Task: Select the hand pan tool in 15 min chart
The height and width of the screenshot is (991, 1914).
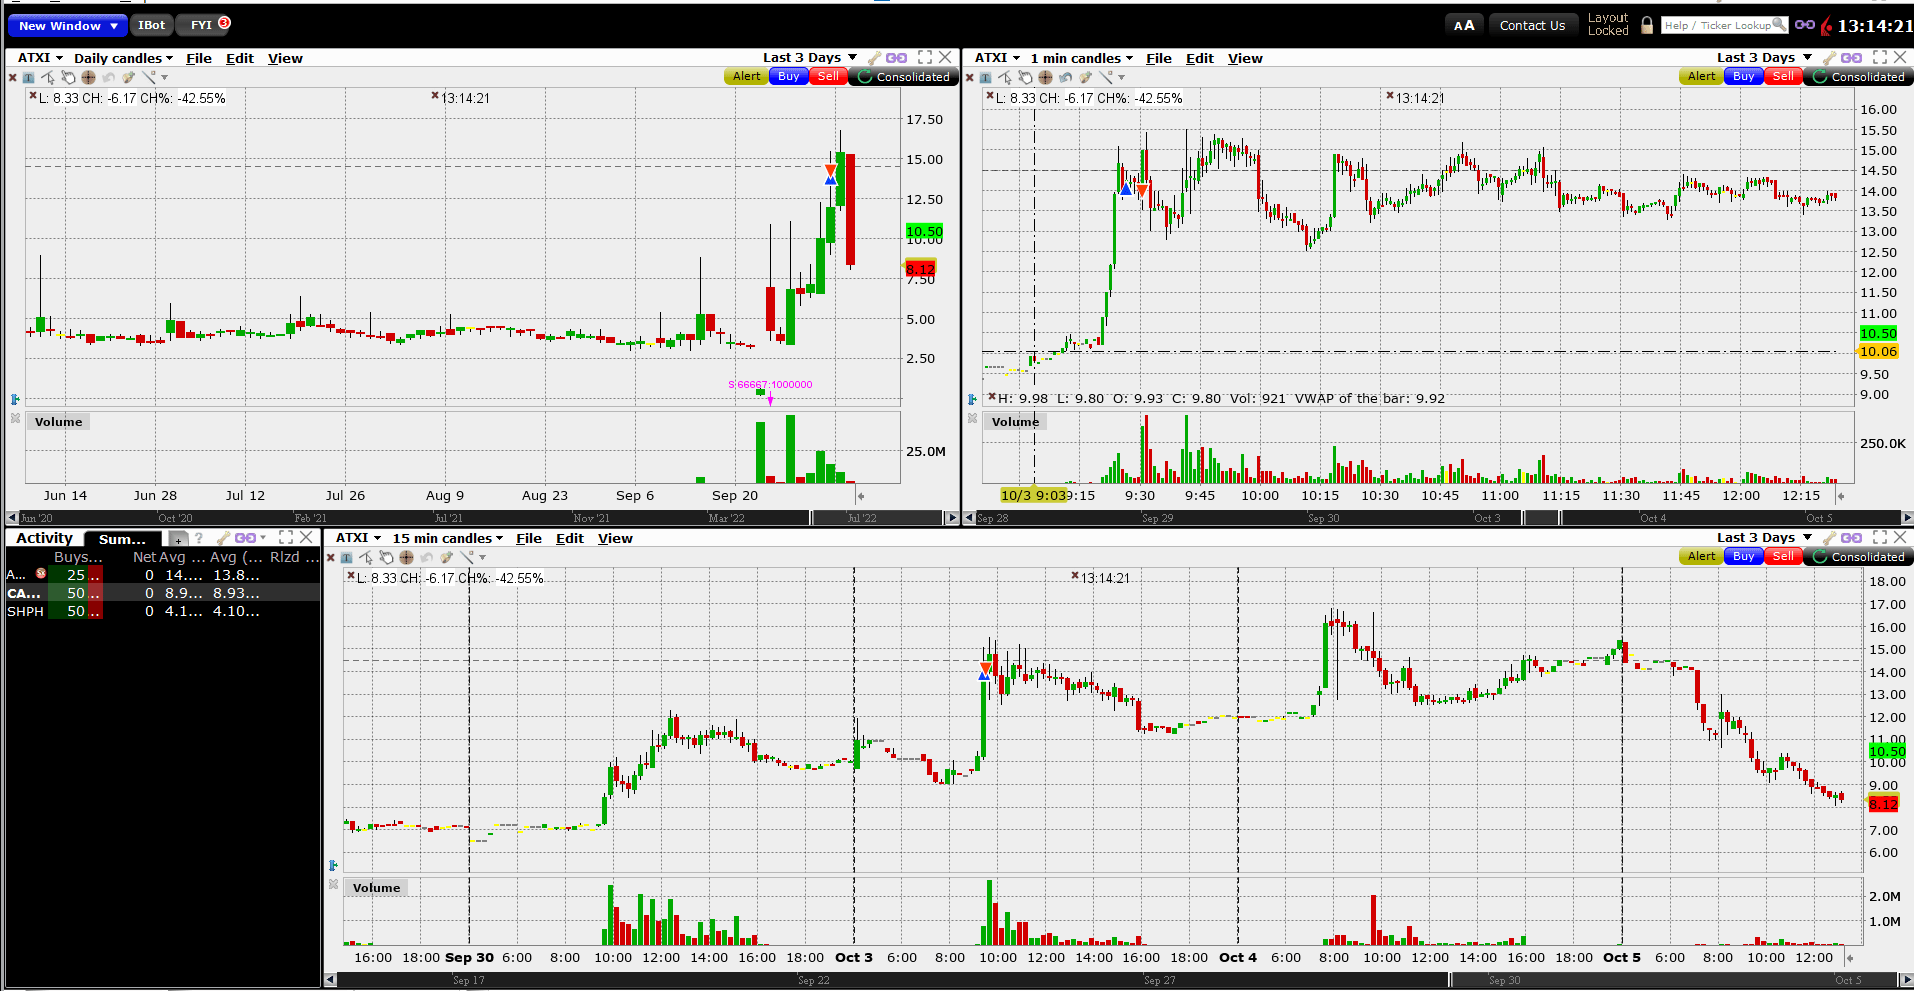Action: pos(386,557)
